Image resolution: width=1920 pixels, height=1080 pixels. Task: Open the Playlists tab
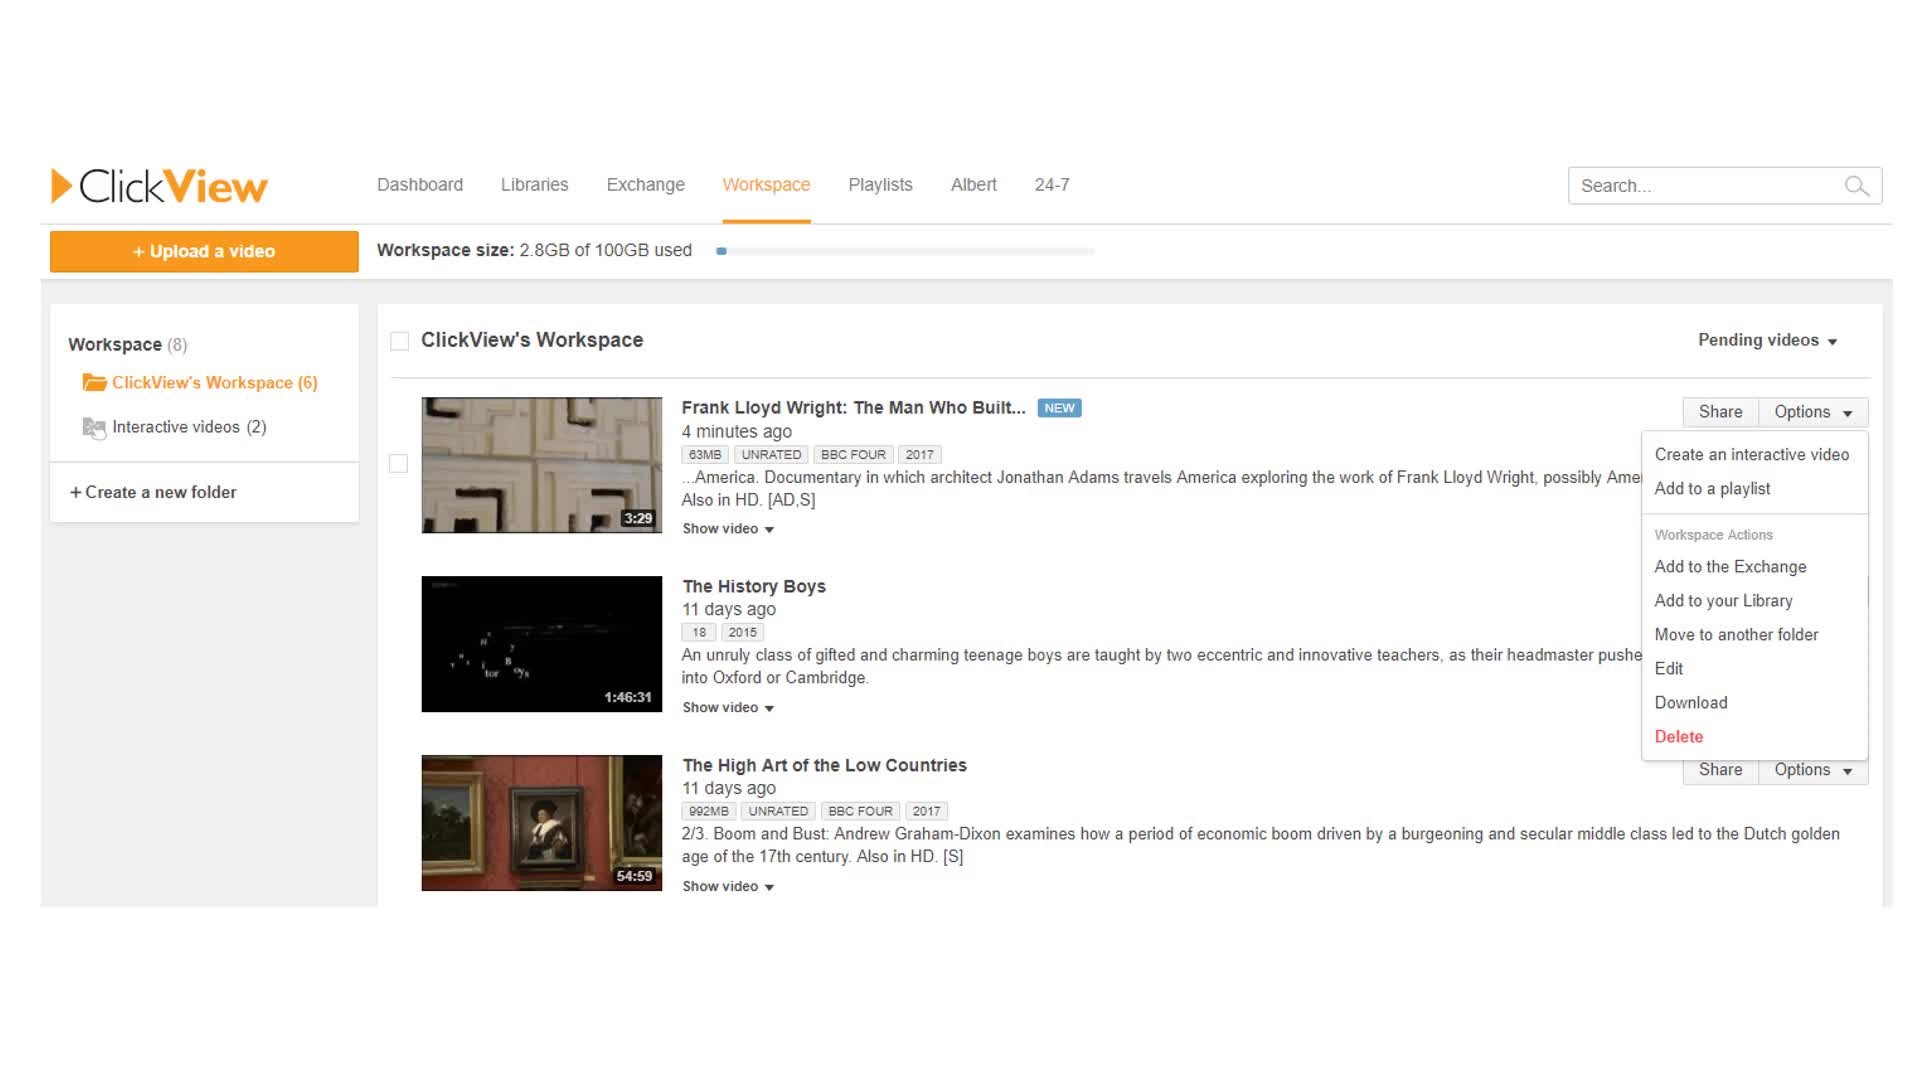pyautogui.click(x=880, y=185)
